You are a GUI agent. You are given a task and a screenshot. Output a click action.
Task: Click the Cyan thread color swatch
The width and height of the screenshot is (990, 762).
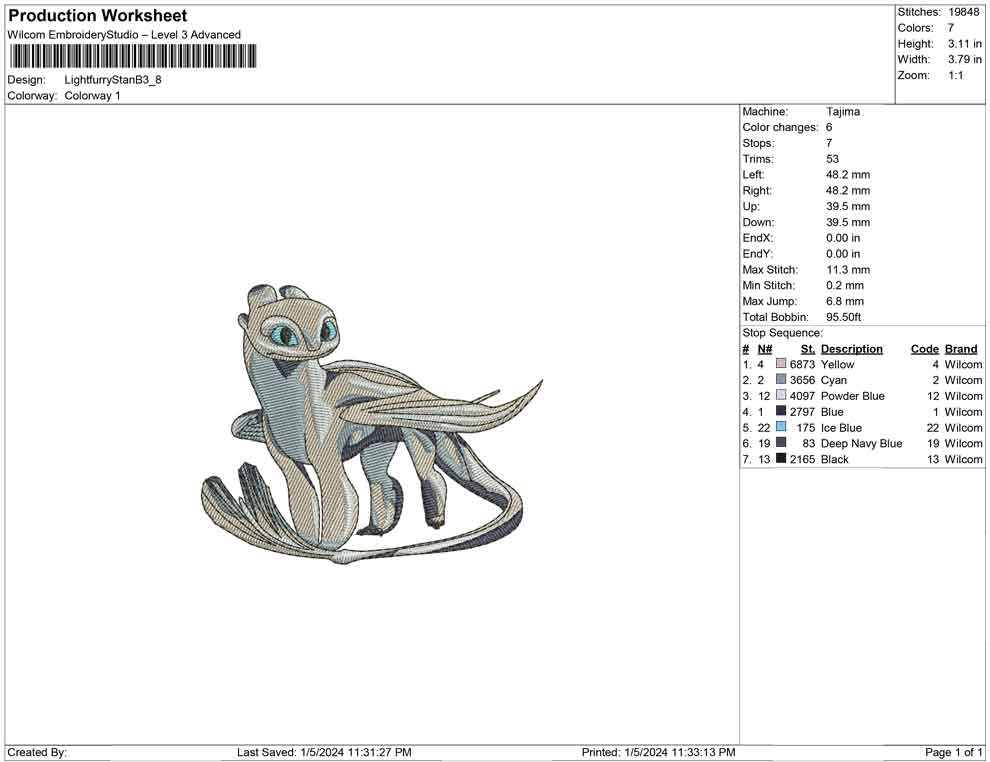coord(781,380)
